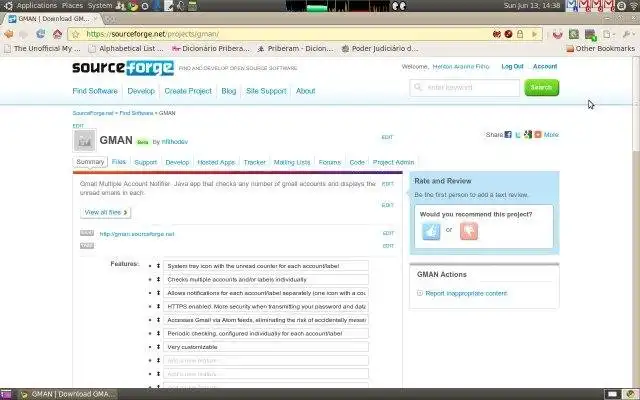This screenshot has height=400, width=640.
Task: Open the Forums tab
Action: coord(329,162)
